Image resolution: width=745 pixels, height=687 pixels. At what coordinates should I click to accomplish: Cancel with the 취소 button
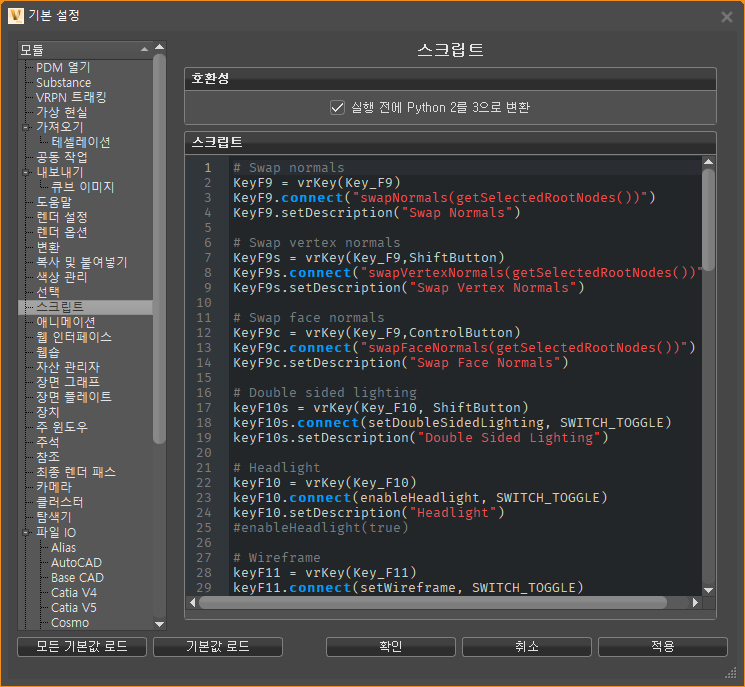click(527, 647)
